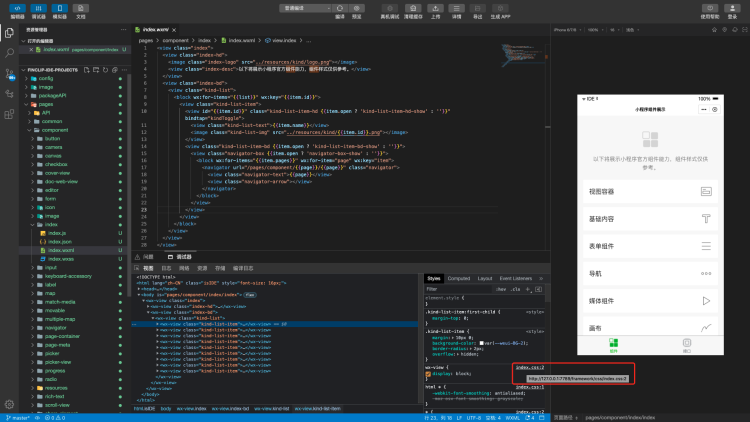Screen dimensions: 750x422
Task: Toggle the 编辑器 editor panel button
Action: [x=17, y=8]
